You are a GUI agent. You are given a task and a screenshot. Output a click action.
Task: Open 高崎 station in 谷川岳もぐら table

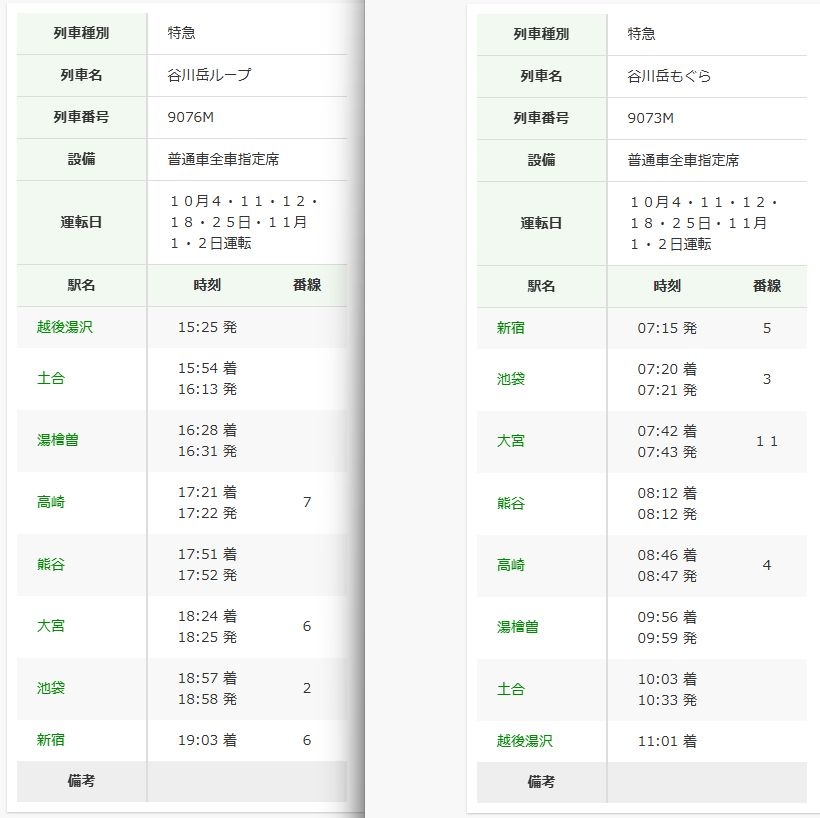click(511, 565)
